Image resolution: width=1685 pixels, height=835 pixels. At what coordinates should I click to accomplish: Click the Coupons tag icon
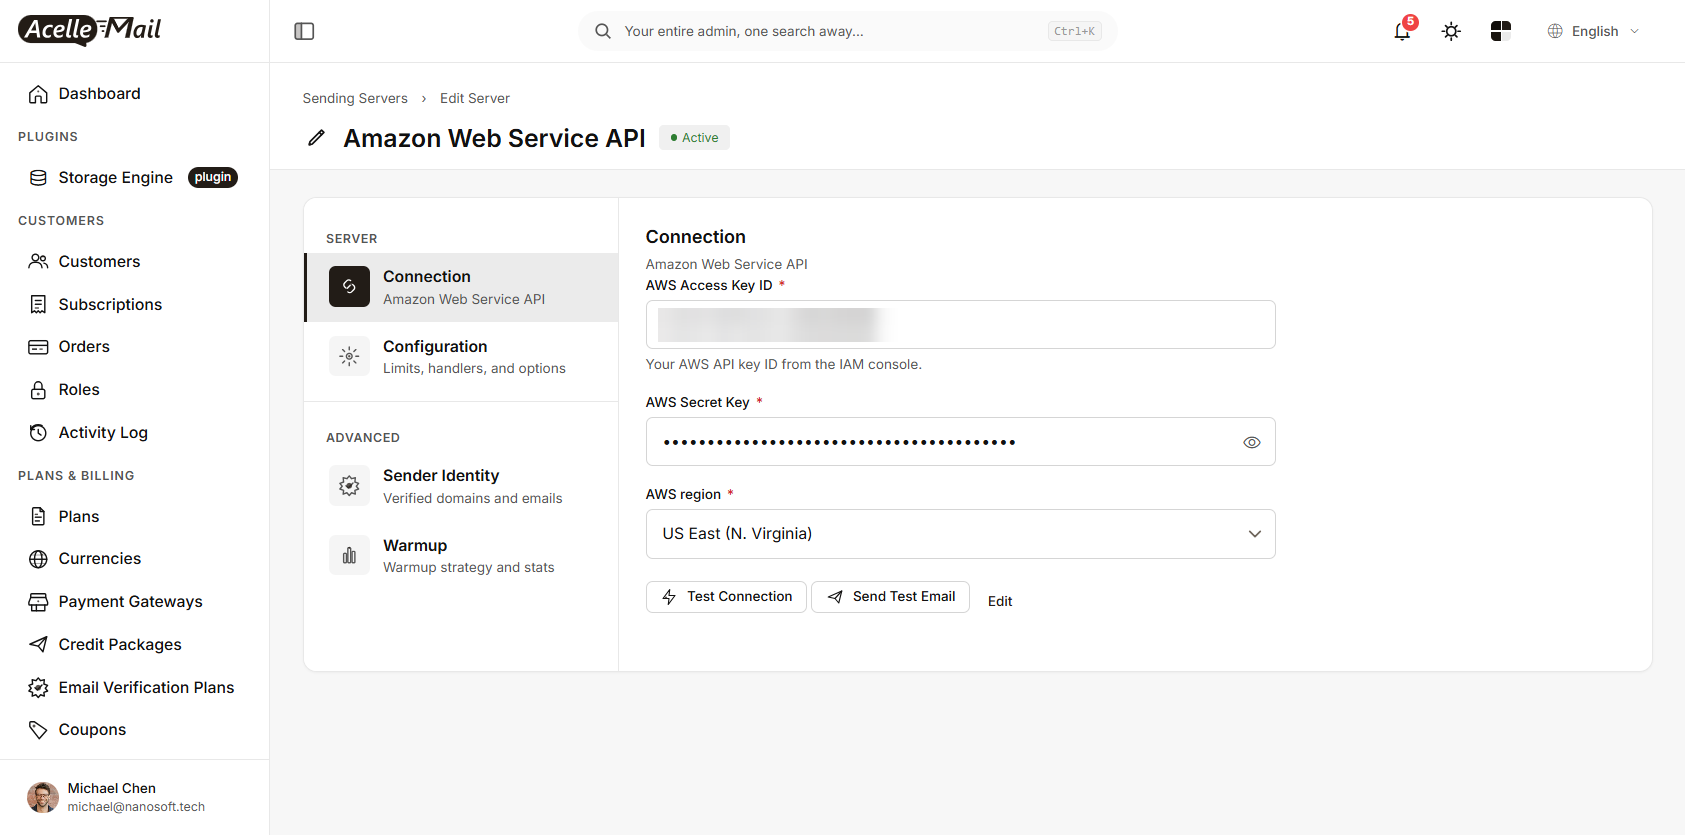[38, 730]
